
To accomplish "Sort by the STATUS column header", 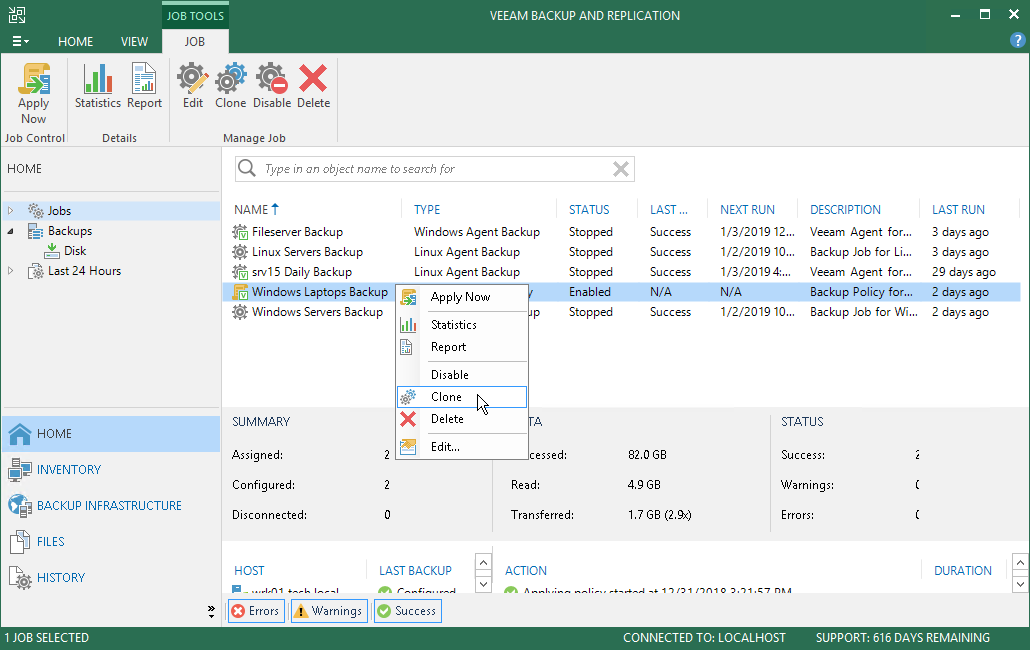I will point(589,209).
